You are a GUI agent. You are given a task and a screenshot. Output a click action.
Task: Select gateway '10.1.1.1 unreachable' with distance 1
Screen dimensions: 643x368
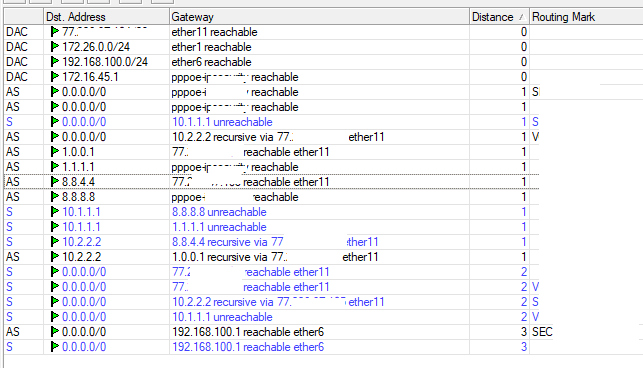point(222,122)
